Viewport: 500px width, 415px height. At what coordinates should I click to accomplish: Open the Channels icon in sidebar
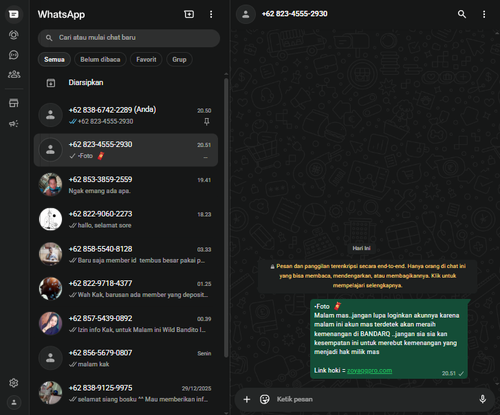pyautogui.click(x=14, y=55)
